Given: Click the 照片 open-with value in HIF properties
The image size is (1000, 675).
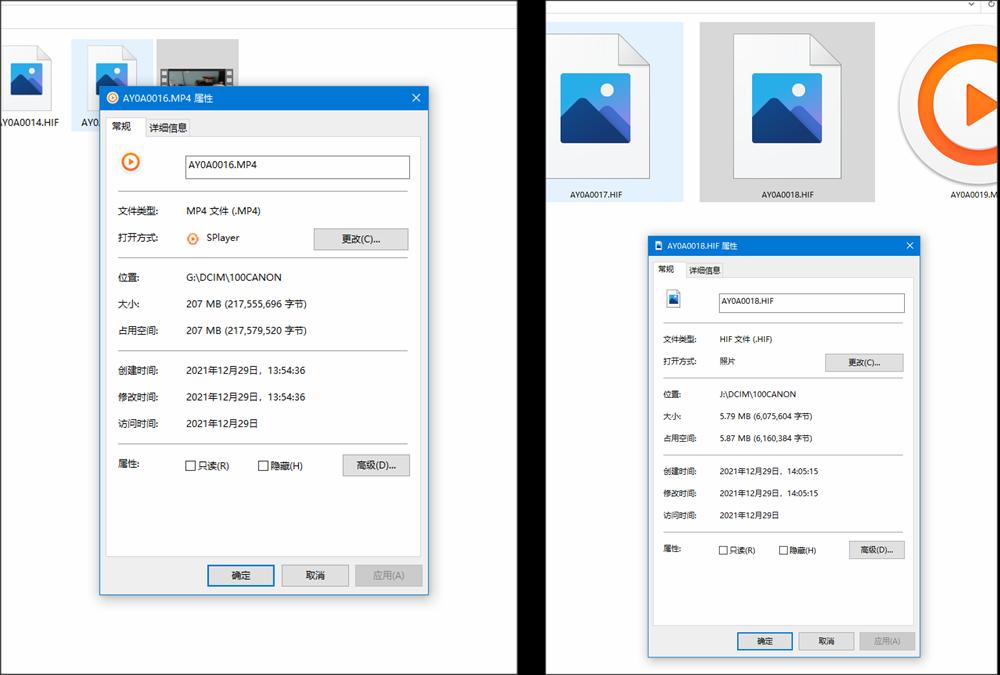Looking at the screenshot, I should [x=727, y=361].
